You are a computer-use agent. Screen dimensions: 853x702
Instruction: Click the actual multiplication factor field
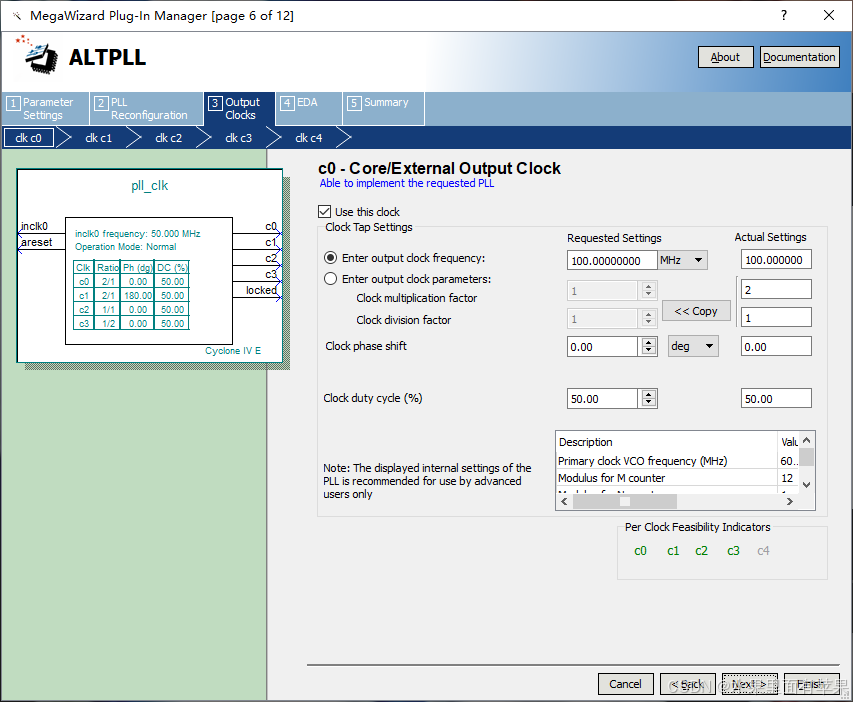(776, 290)
